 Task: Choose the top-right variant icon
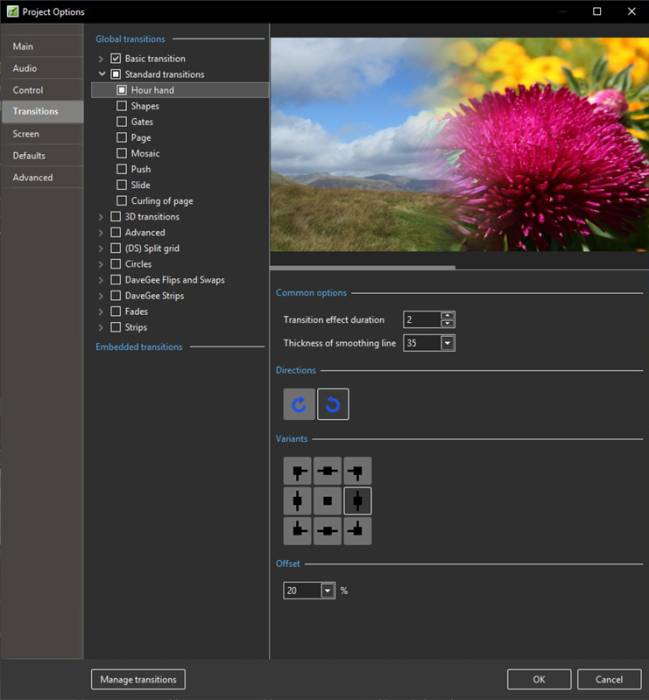coord(357,470)
